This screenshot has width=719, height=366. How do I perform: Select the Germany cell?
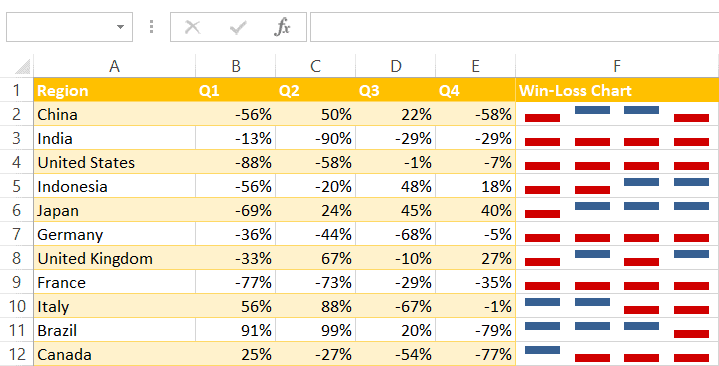[115, 234]
